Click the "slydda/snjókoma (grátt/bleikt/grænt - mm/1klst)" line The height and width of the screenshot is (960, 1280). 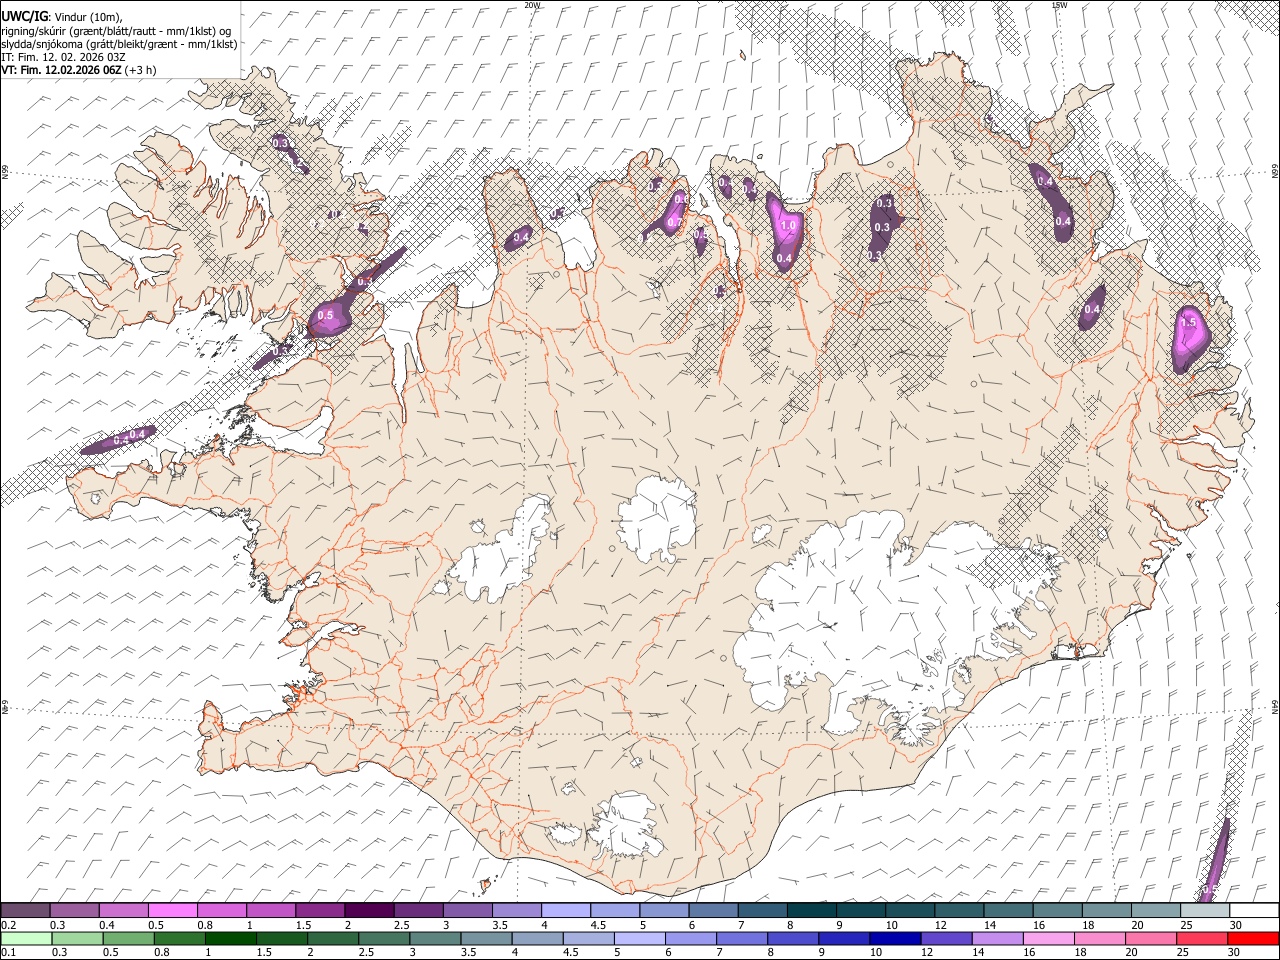119,44
